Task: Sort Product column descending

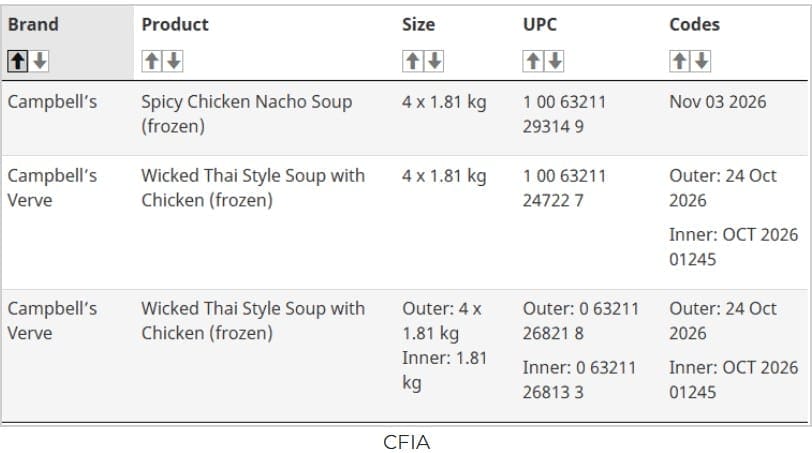Action: click(x=173, y=61)
